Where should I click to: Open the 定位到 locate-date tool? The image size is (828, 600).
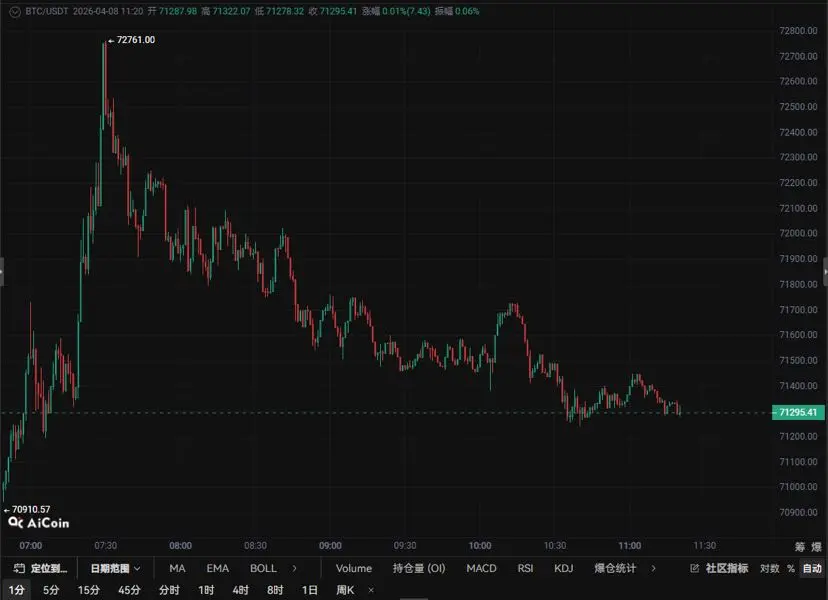[40, 568]
